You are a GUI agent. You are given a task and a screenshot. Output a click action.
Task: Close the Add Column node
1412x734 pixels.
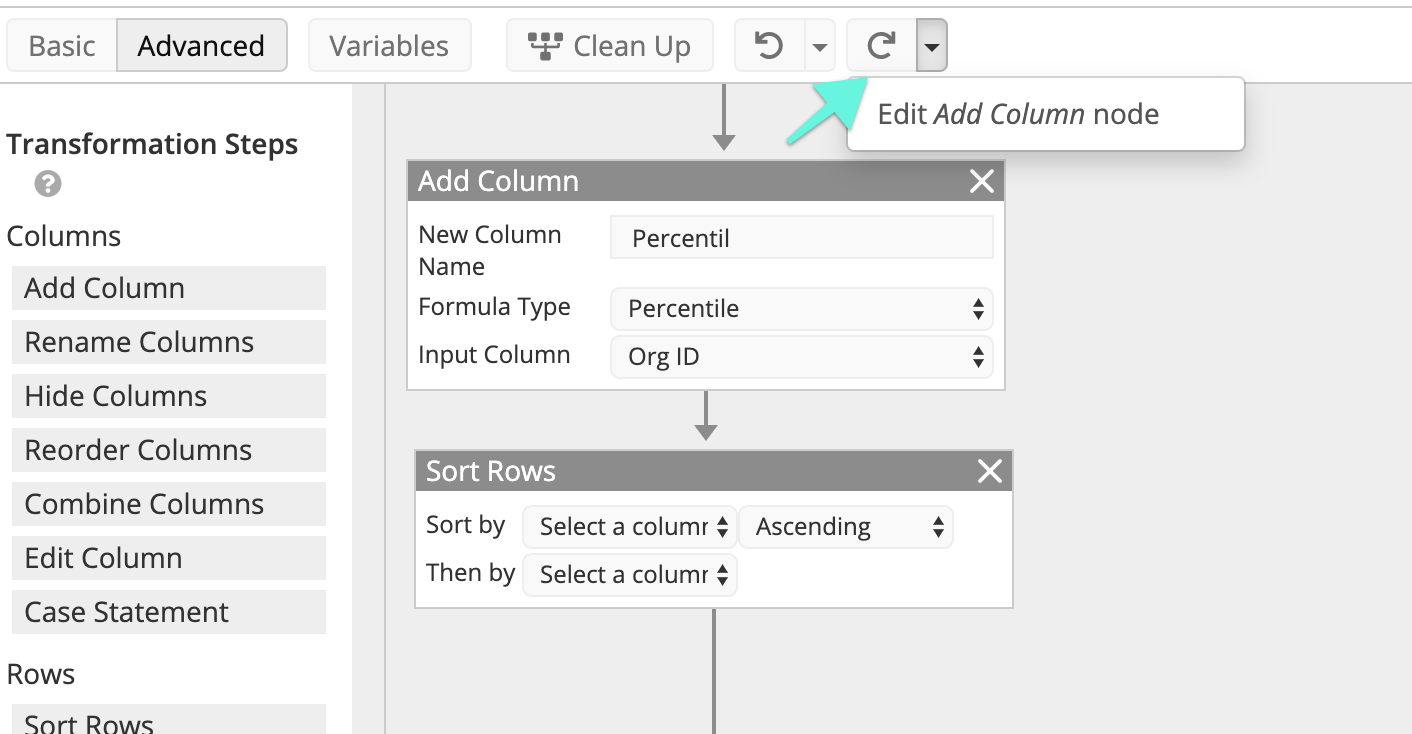click(x=982, y=181)
